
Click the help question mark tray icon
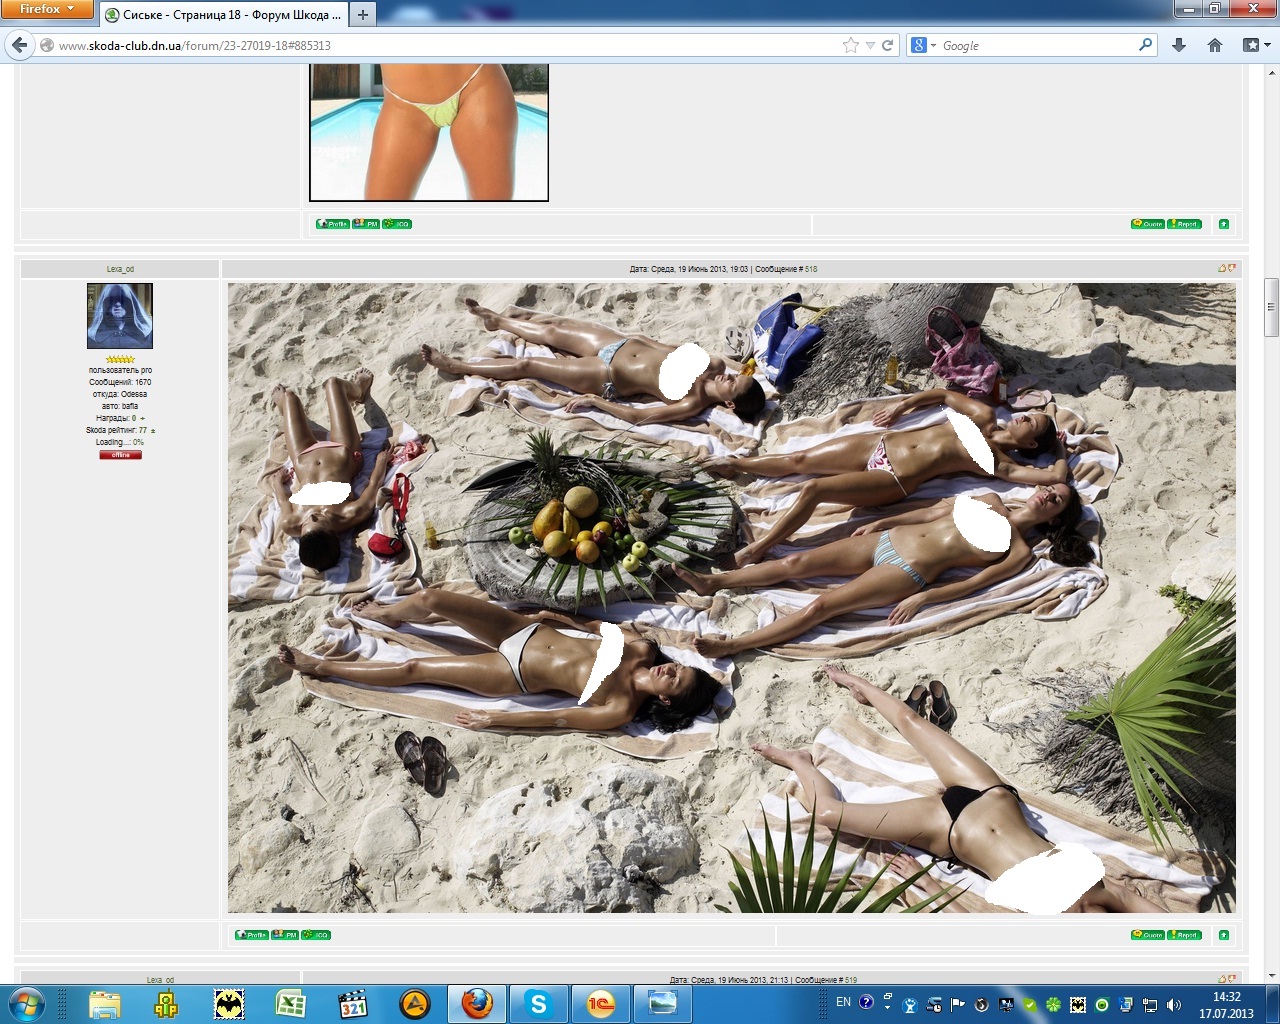[x=866, y=1002]
